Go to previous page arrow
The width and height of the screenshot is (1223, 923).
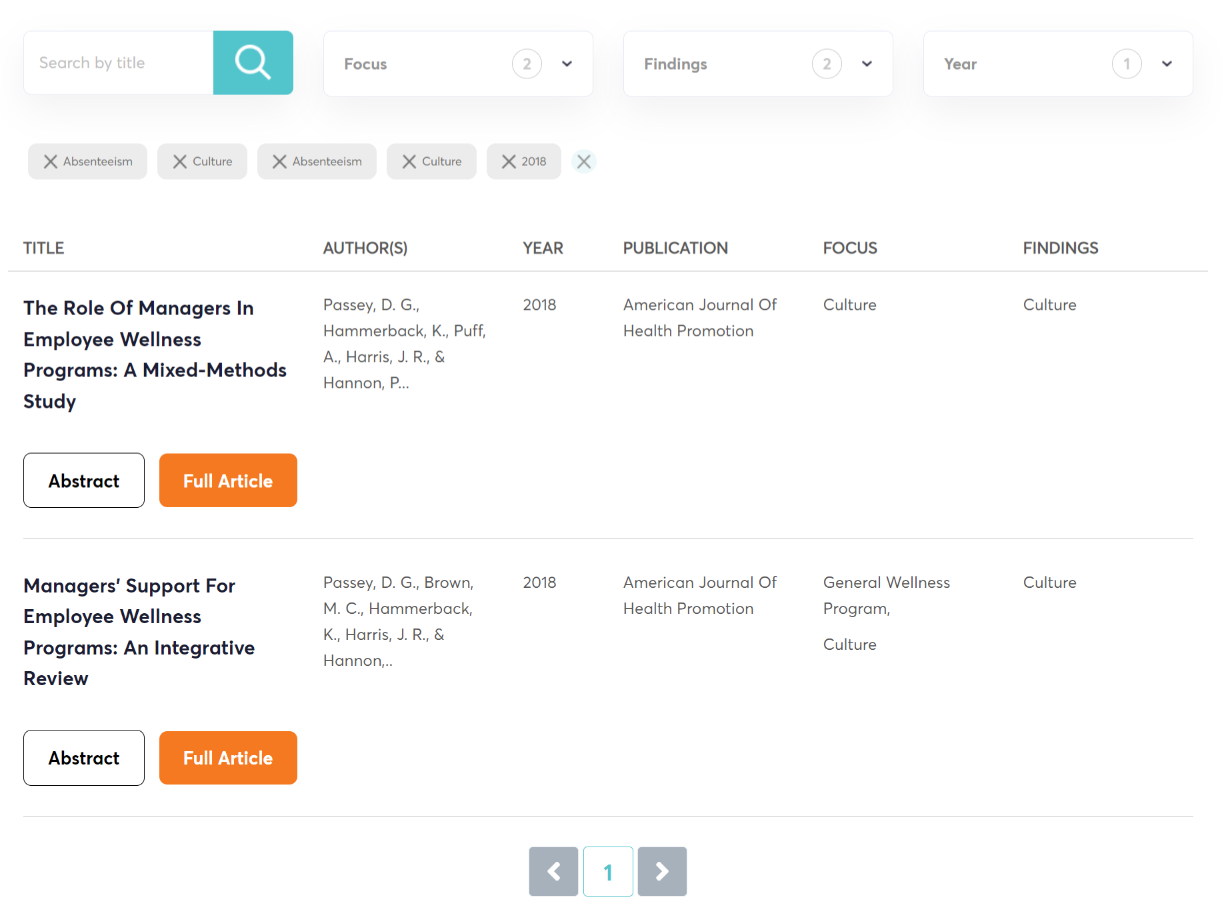coord(554,872)
